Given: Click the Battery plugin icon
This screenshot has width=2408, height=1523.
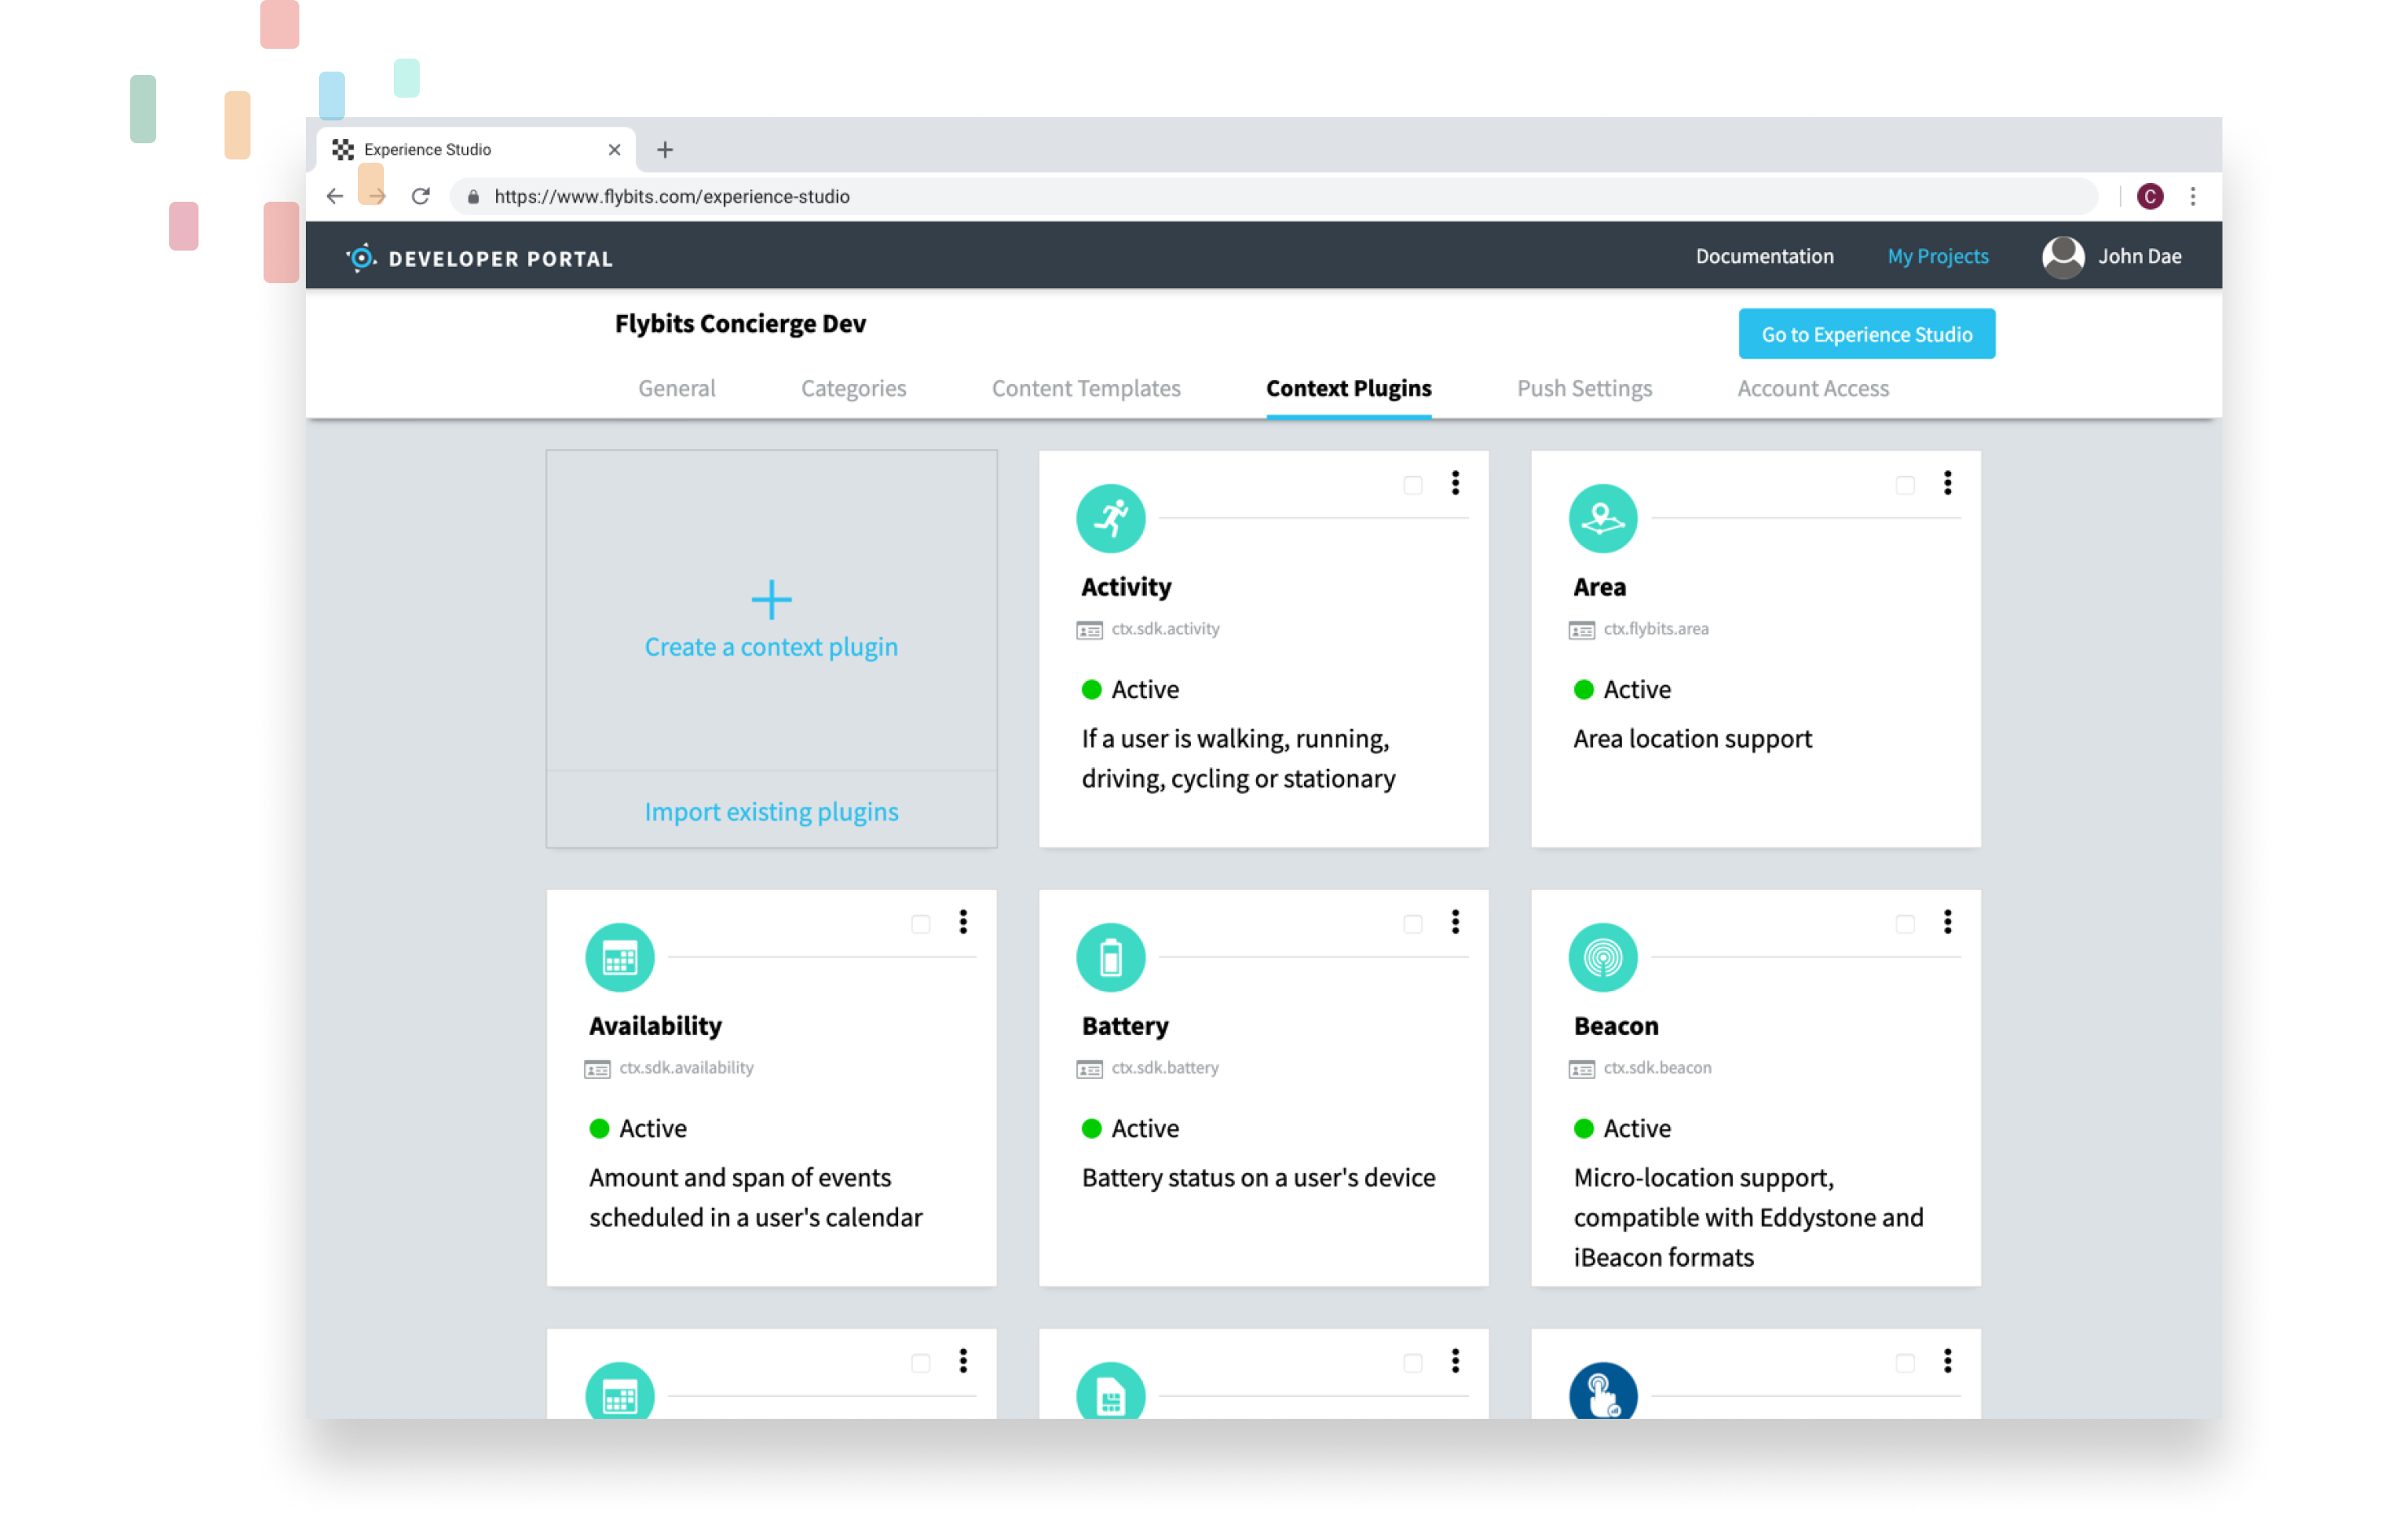Looking at the screenshot, I should (x=1110, y=957).
